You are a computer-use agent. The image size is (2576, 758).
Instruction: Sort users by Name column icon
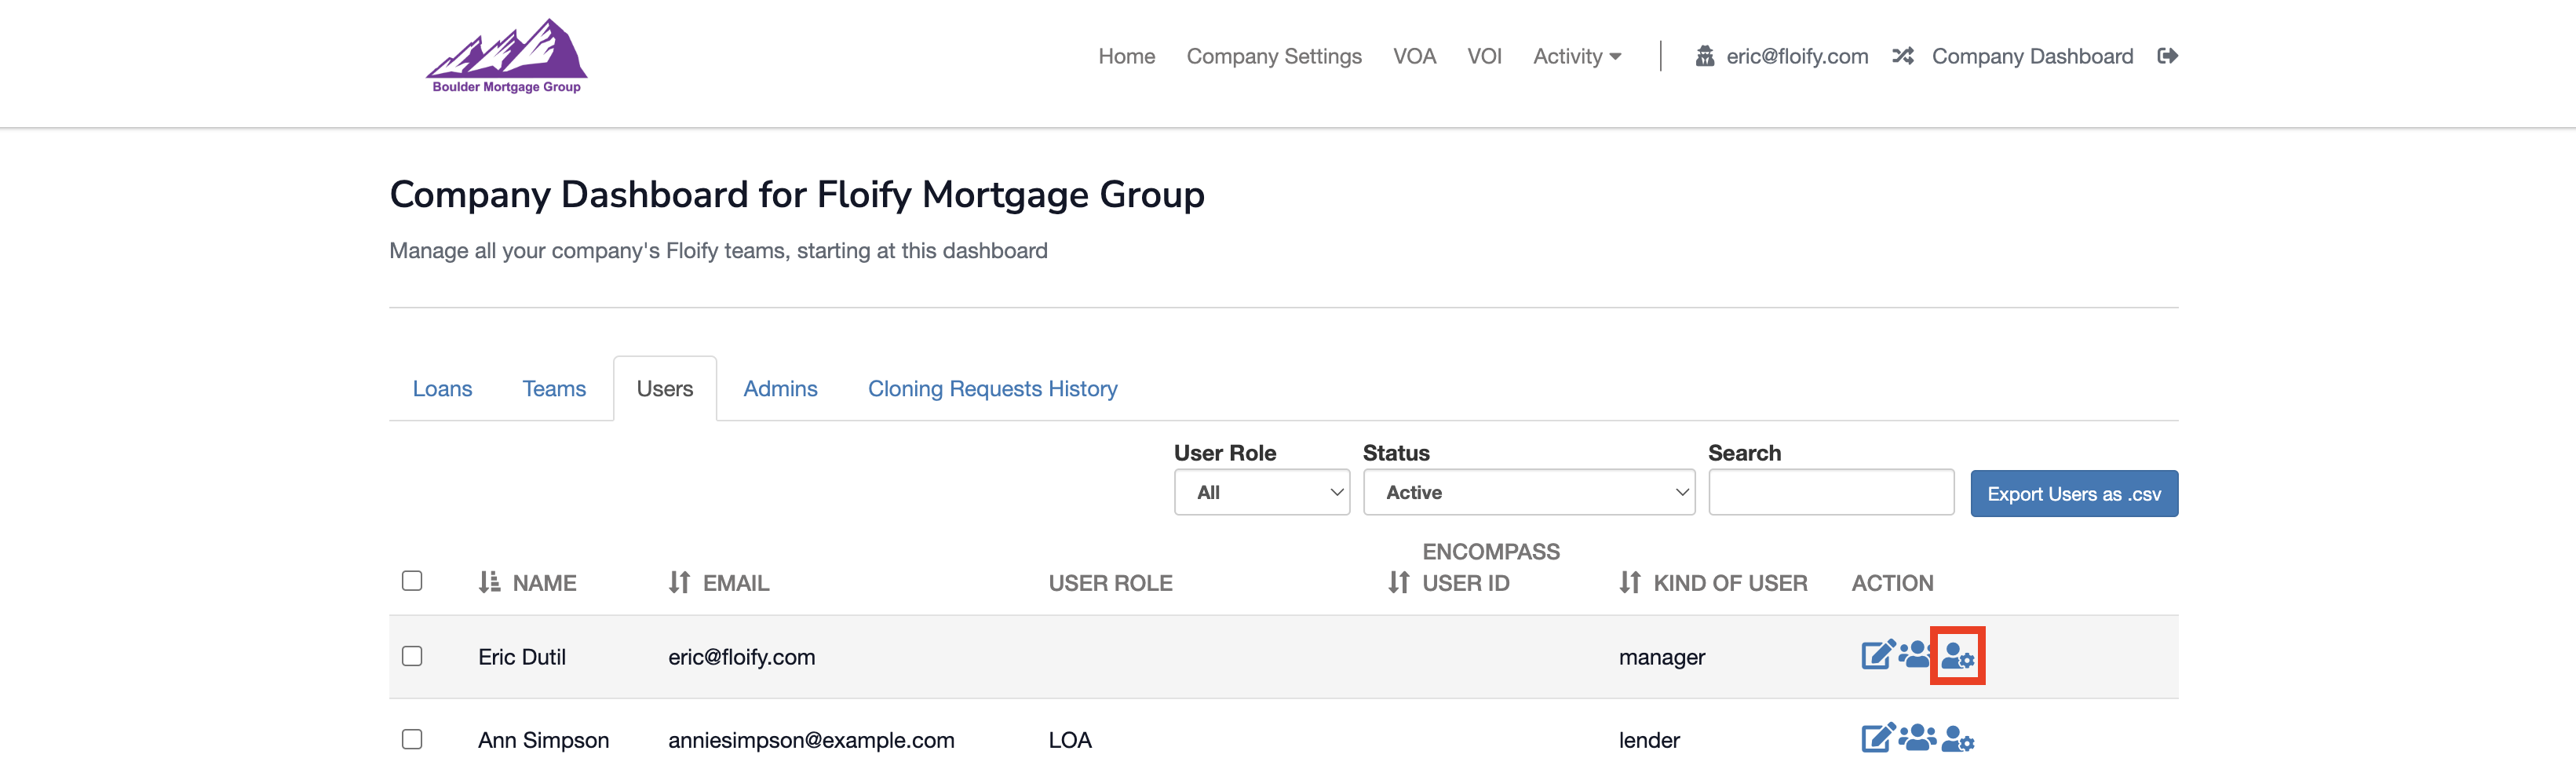point(489,582)
